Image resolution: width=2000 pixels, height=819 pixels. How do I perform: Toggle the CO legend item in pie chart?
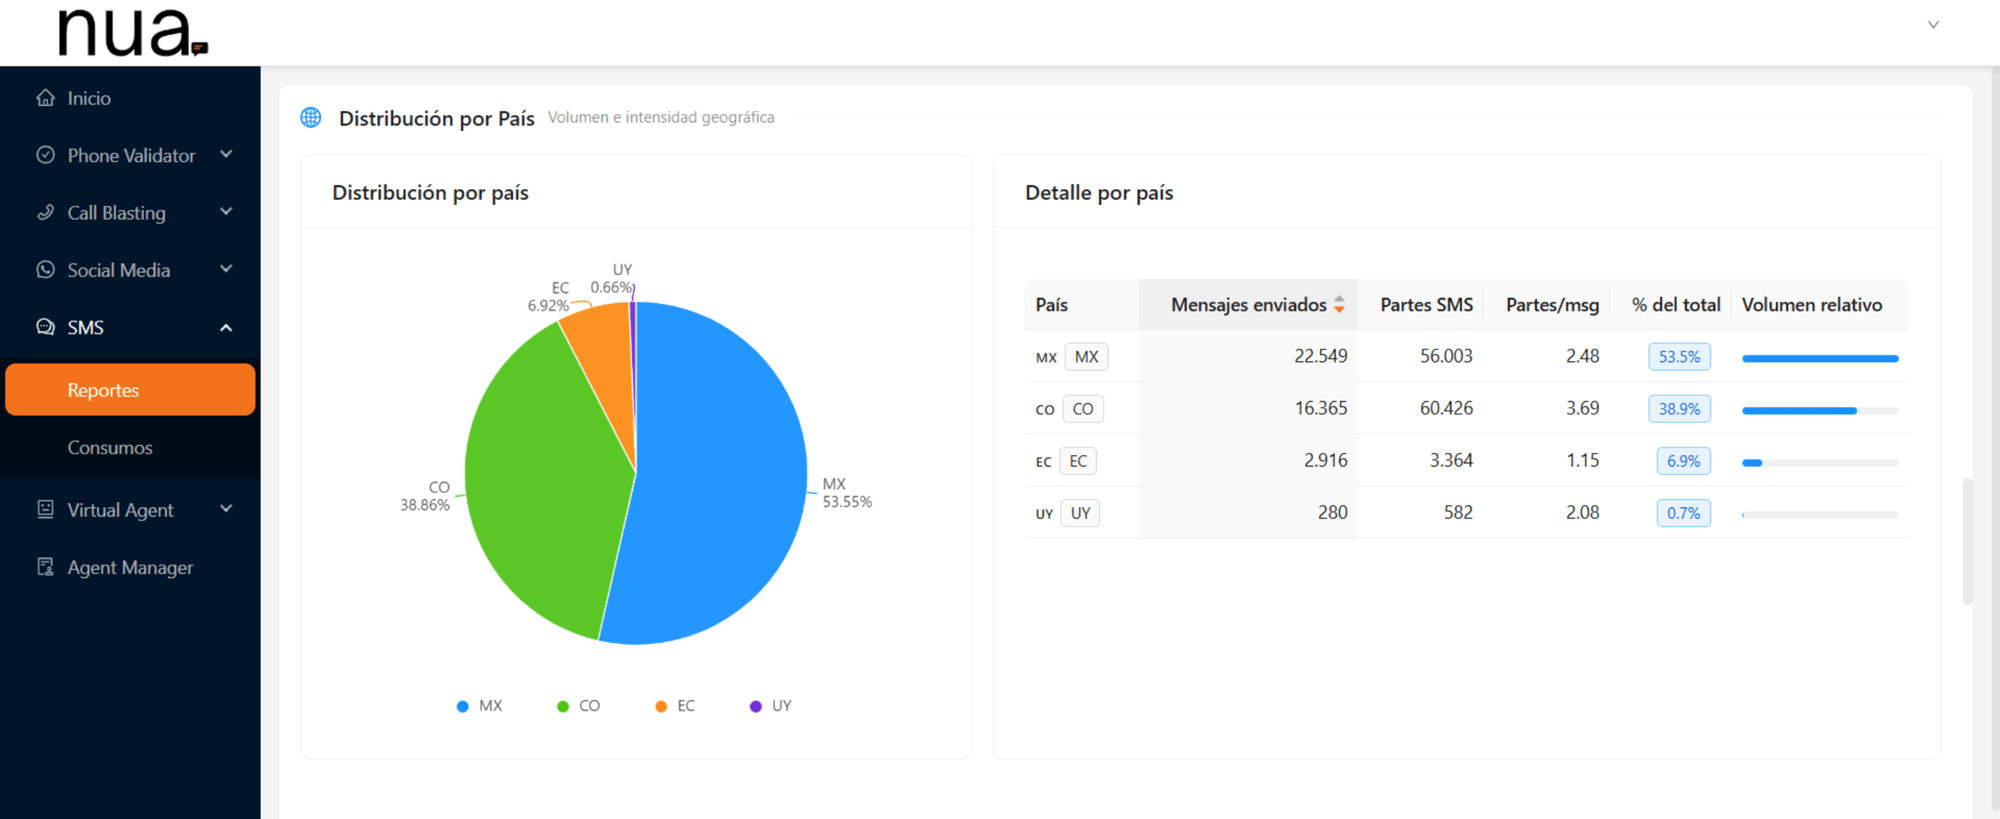coord(578,706)
